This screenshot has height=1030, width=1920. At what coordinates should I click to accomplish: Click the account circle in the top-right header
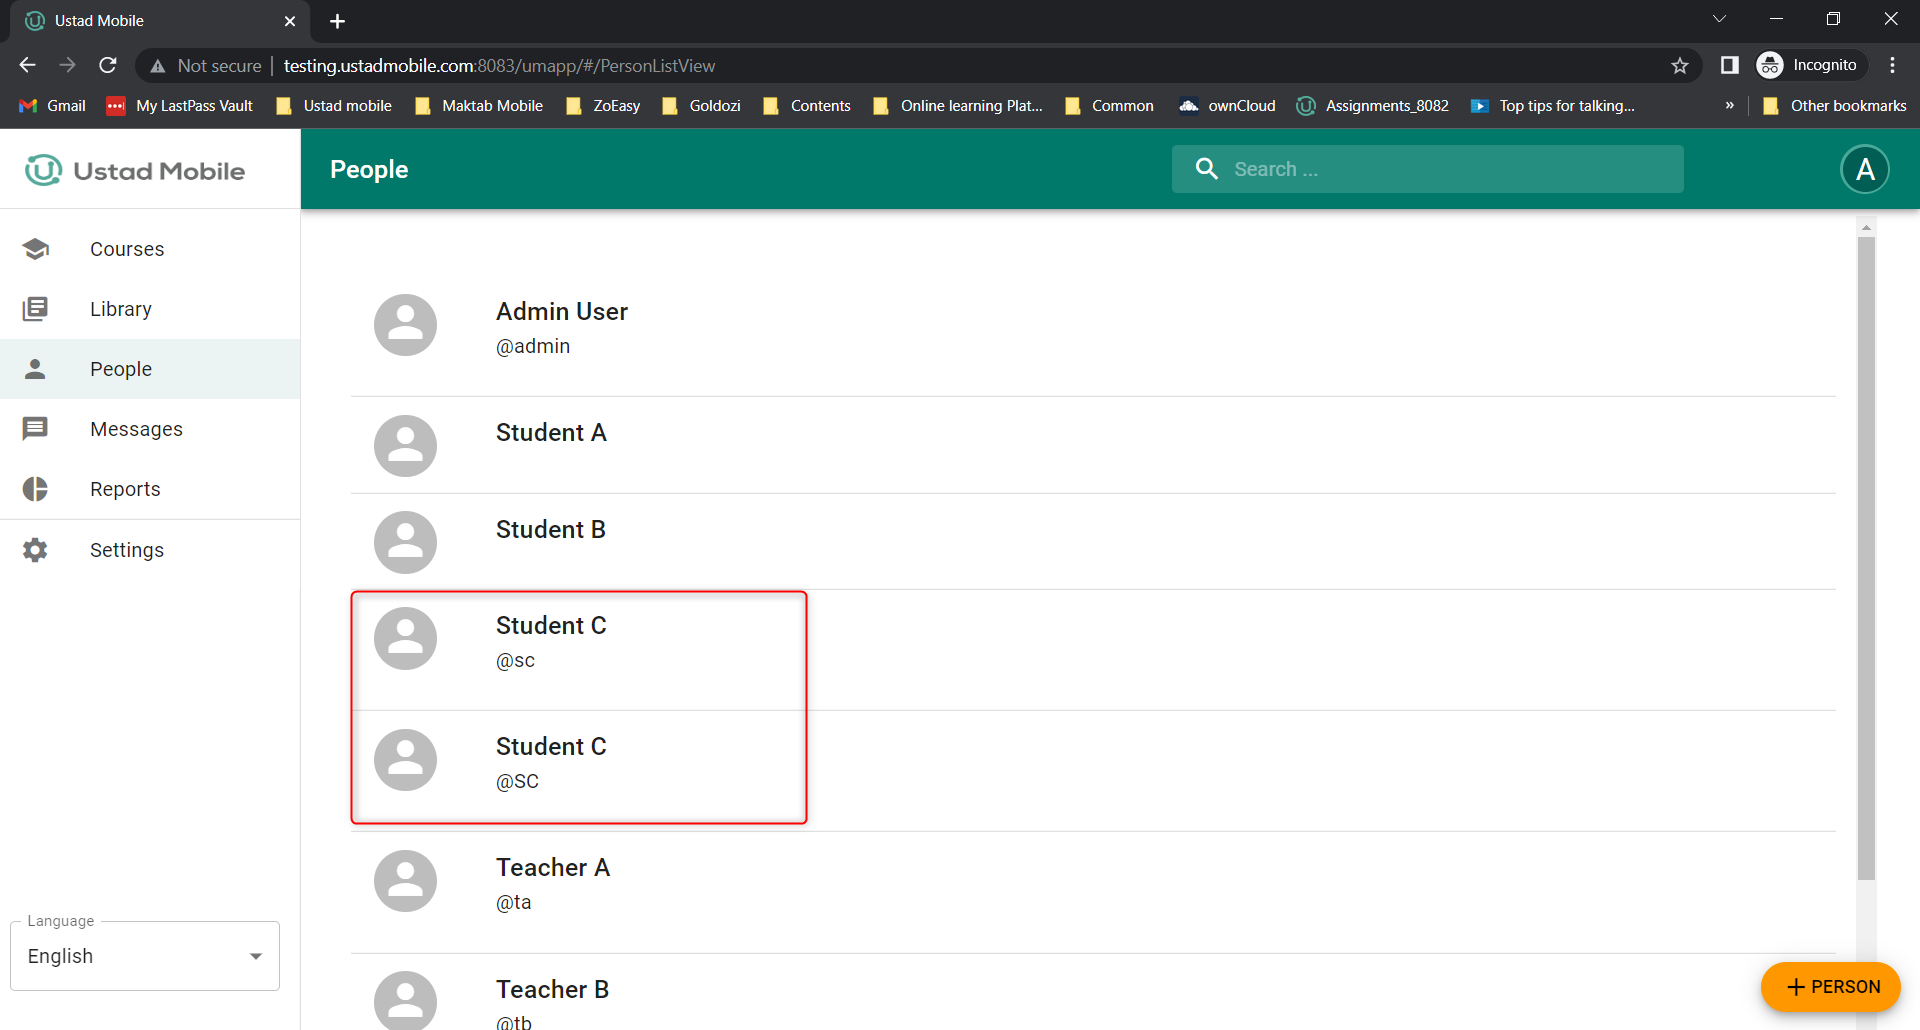click(1865, 169)
